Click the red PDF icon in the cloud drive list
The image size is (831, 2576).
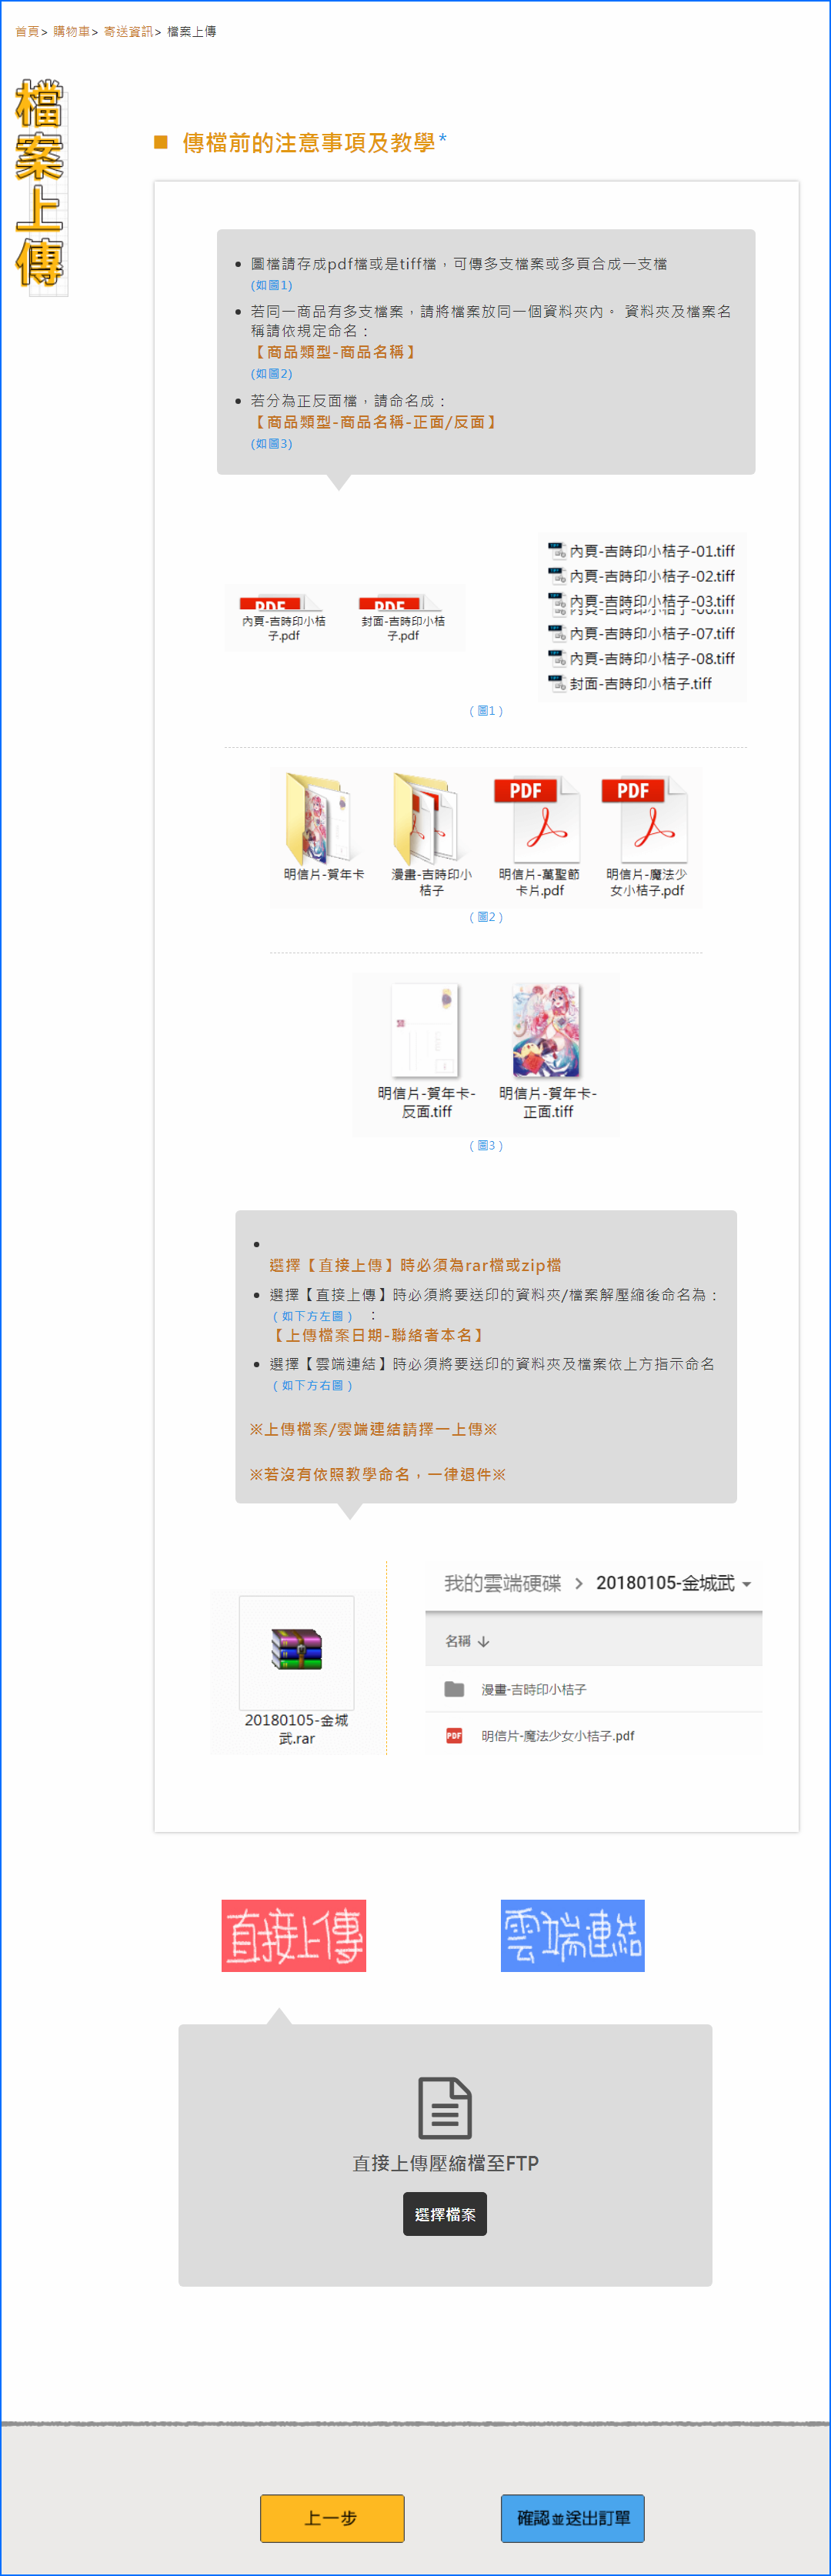(x=454, y=1735)
